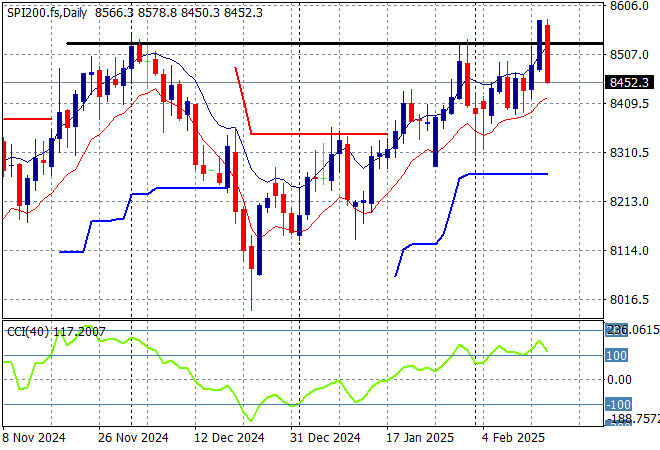Screen dimensions: 660x450
Task: Click the 17 Jan 2025 date label
Action: point(420,438)
